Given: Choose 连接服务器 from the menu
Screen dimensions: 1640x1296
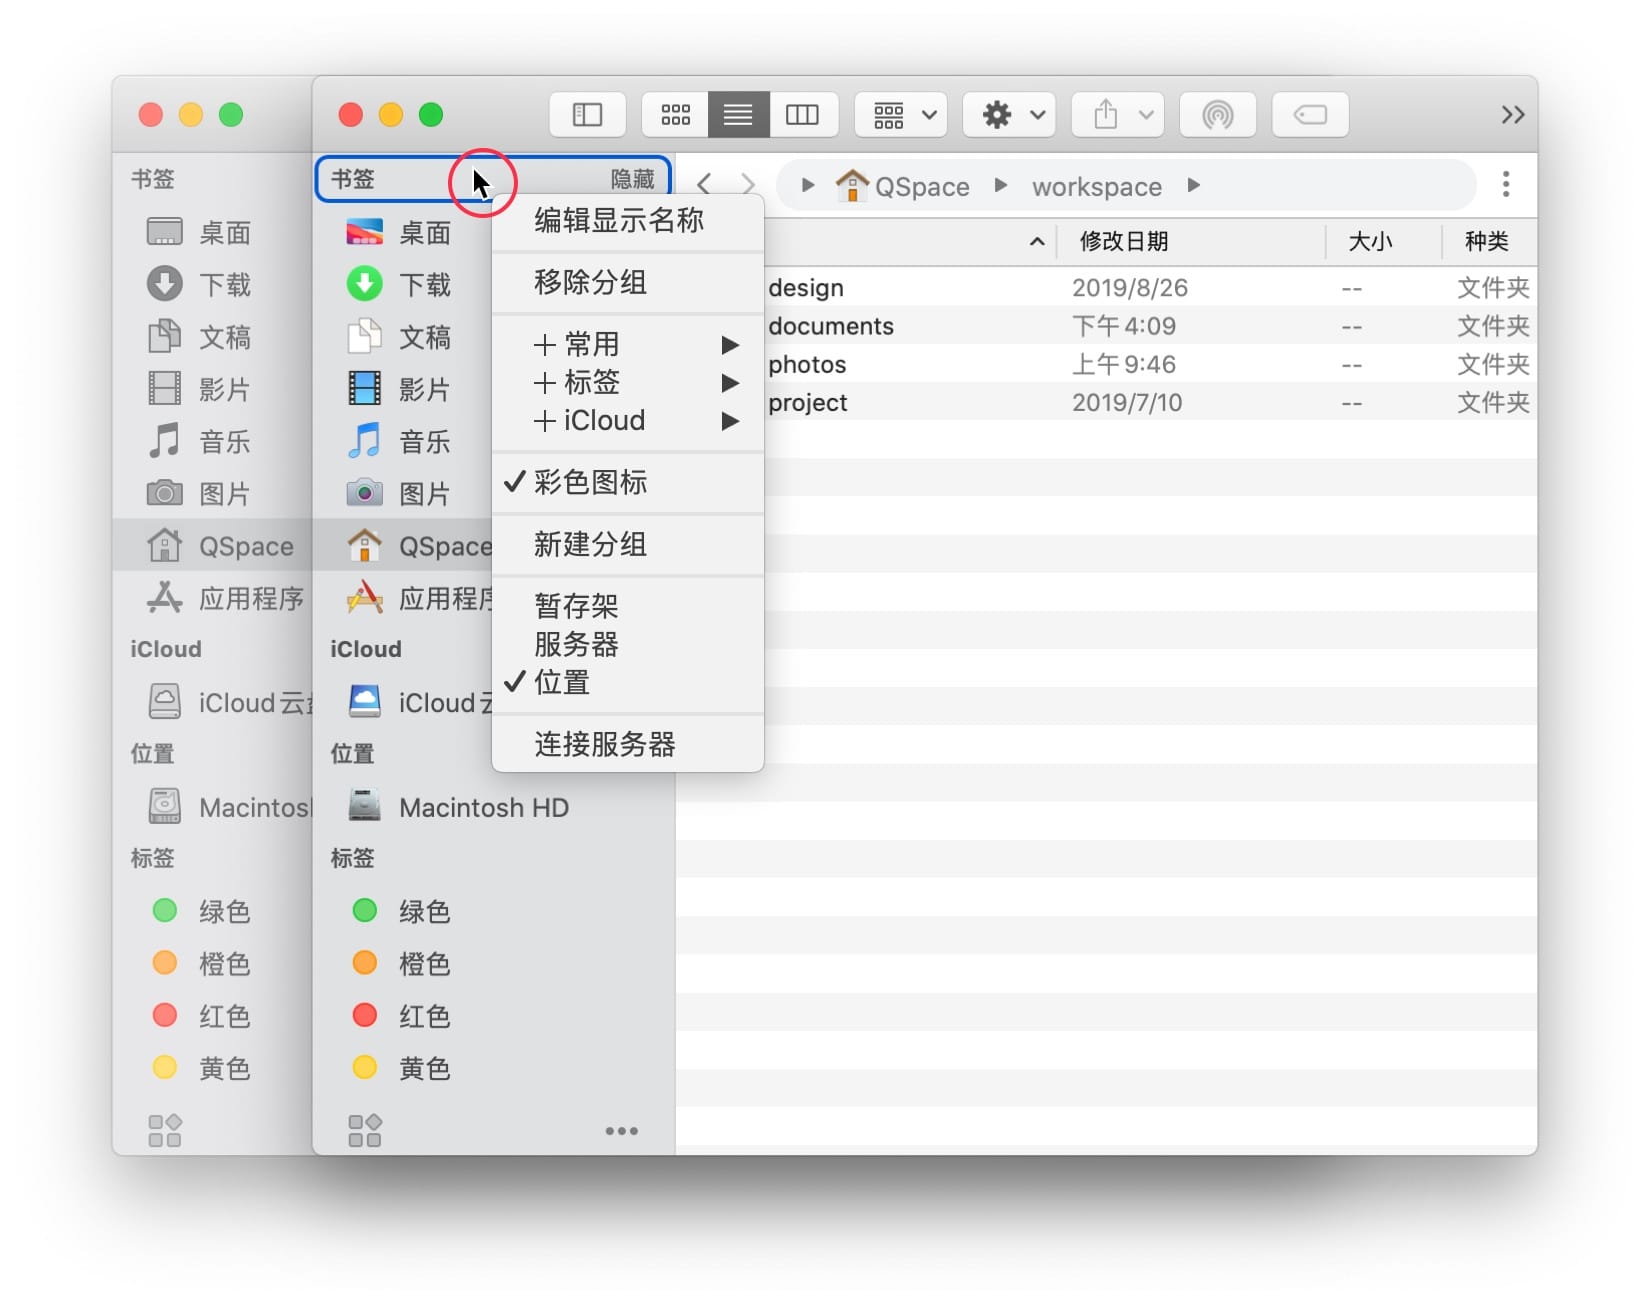Looking at the screenshot, I should [604, 744].
